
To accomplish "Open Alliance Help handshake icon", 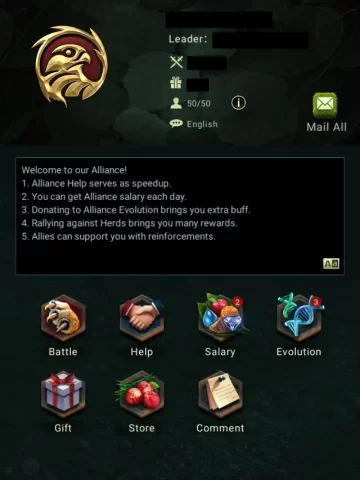I will pyautogui.click(x=142, y=319).
